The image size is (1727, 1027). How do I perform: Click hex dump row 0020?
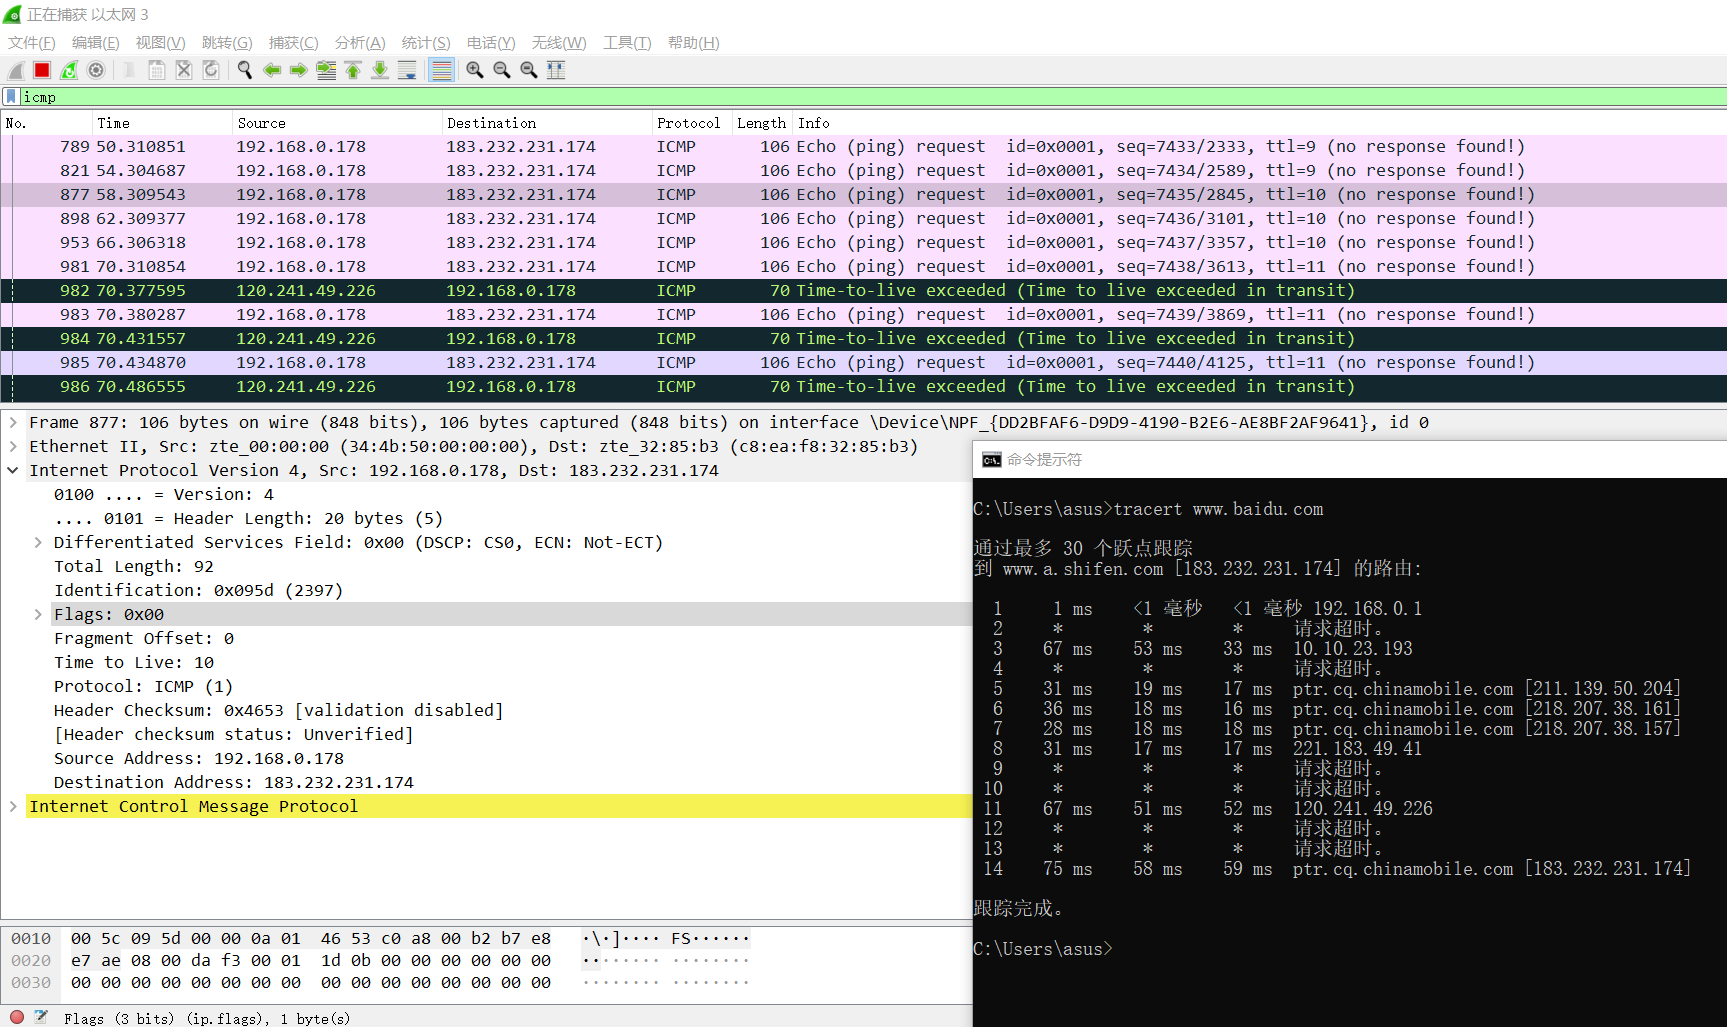tap(380, 961)
